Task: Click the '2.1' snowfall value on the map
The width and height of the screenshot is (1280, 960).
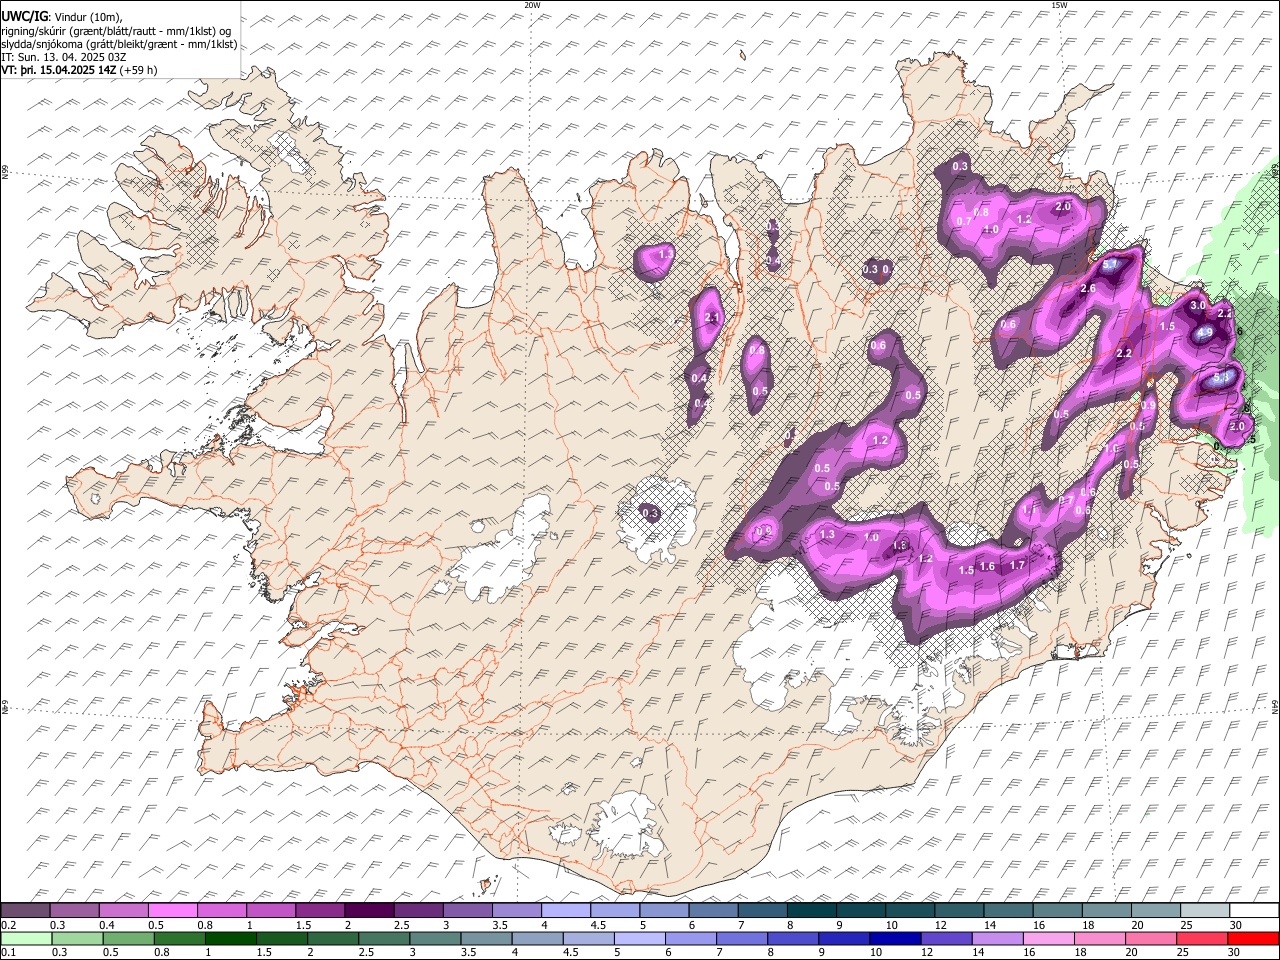Action: pyautogui.click(x=713, y=318)
